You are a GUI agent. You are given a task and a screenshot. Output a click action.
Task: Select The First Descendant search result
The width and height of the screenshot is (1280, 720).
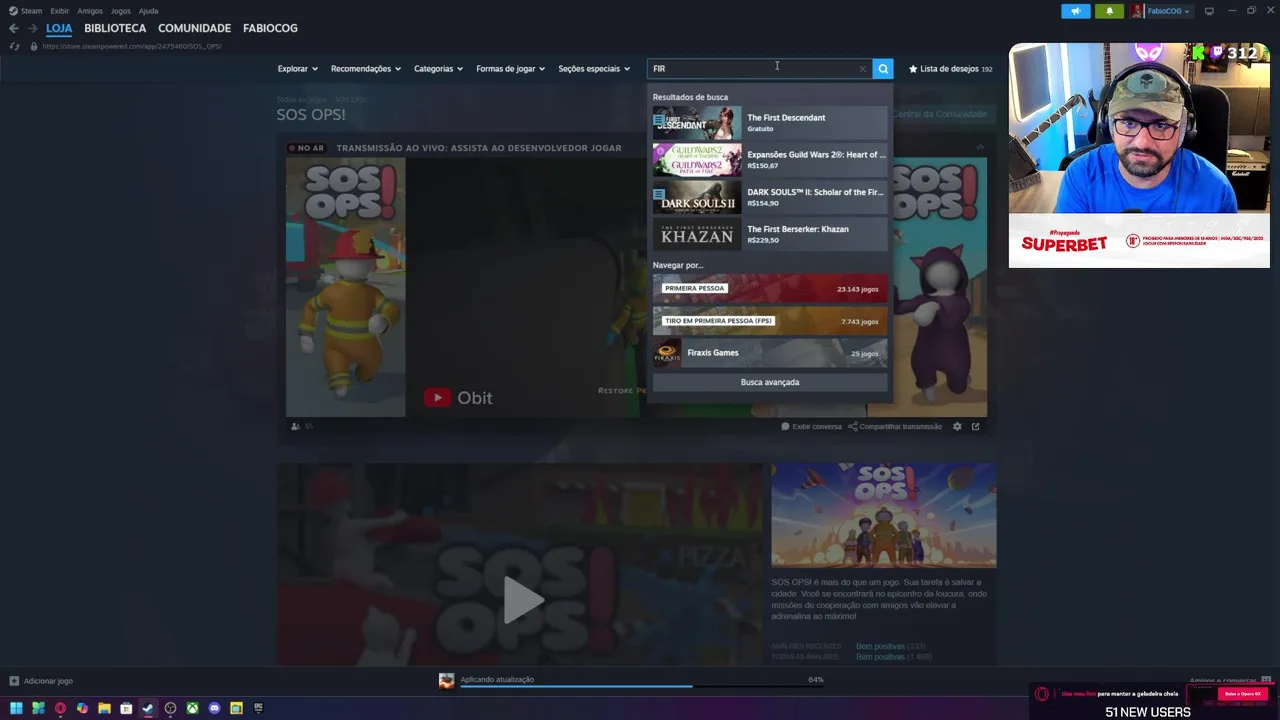770,123
